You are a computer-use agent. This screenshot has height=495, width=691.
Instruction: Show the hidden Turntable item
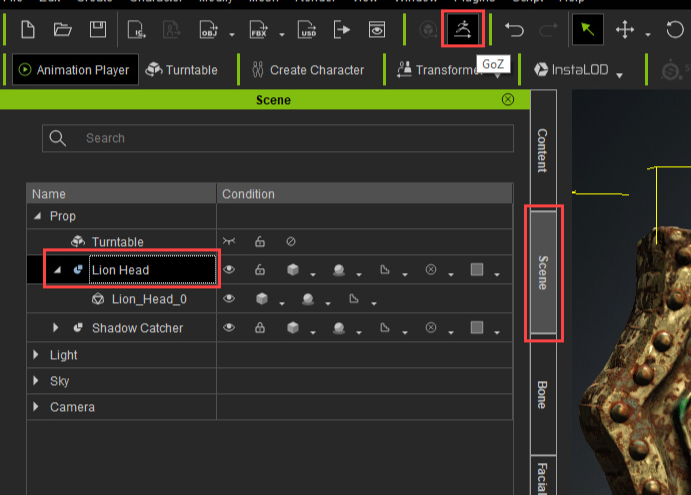click(230, 242)
